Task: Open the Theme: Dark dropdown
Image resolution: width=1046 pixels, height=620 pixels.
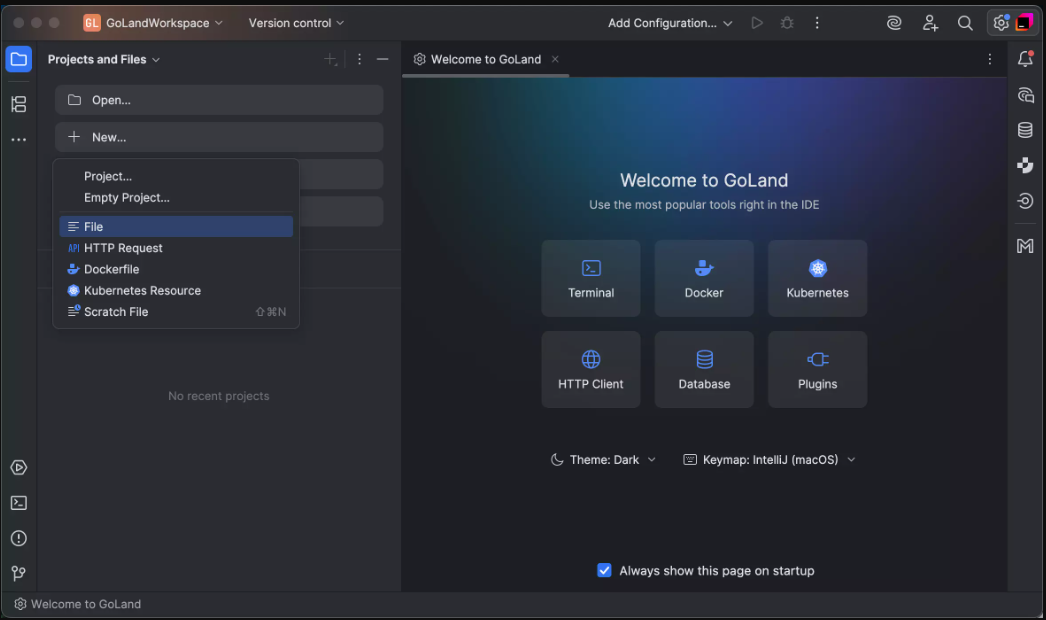Action: [604, 459]
